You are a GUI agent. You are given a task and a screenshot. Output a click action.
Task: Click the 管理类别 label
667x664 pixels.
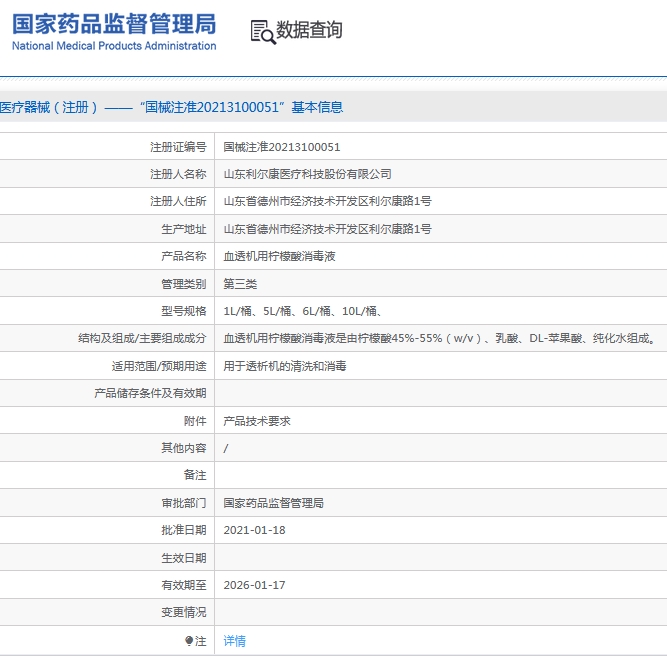pyautogui.click(x=184, y=284)
